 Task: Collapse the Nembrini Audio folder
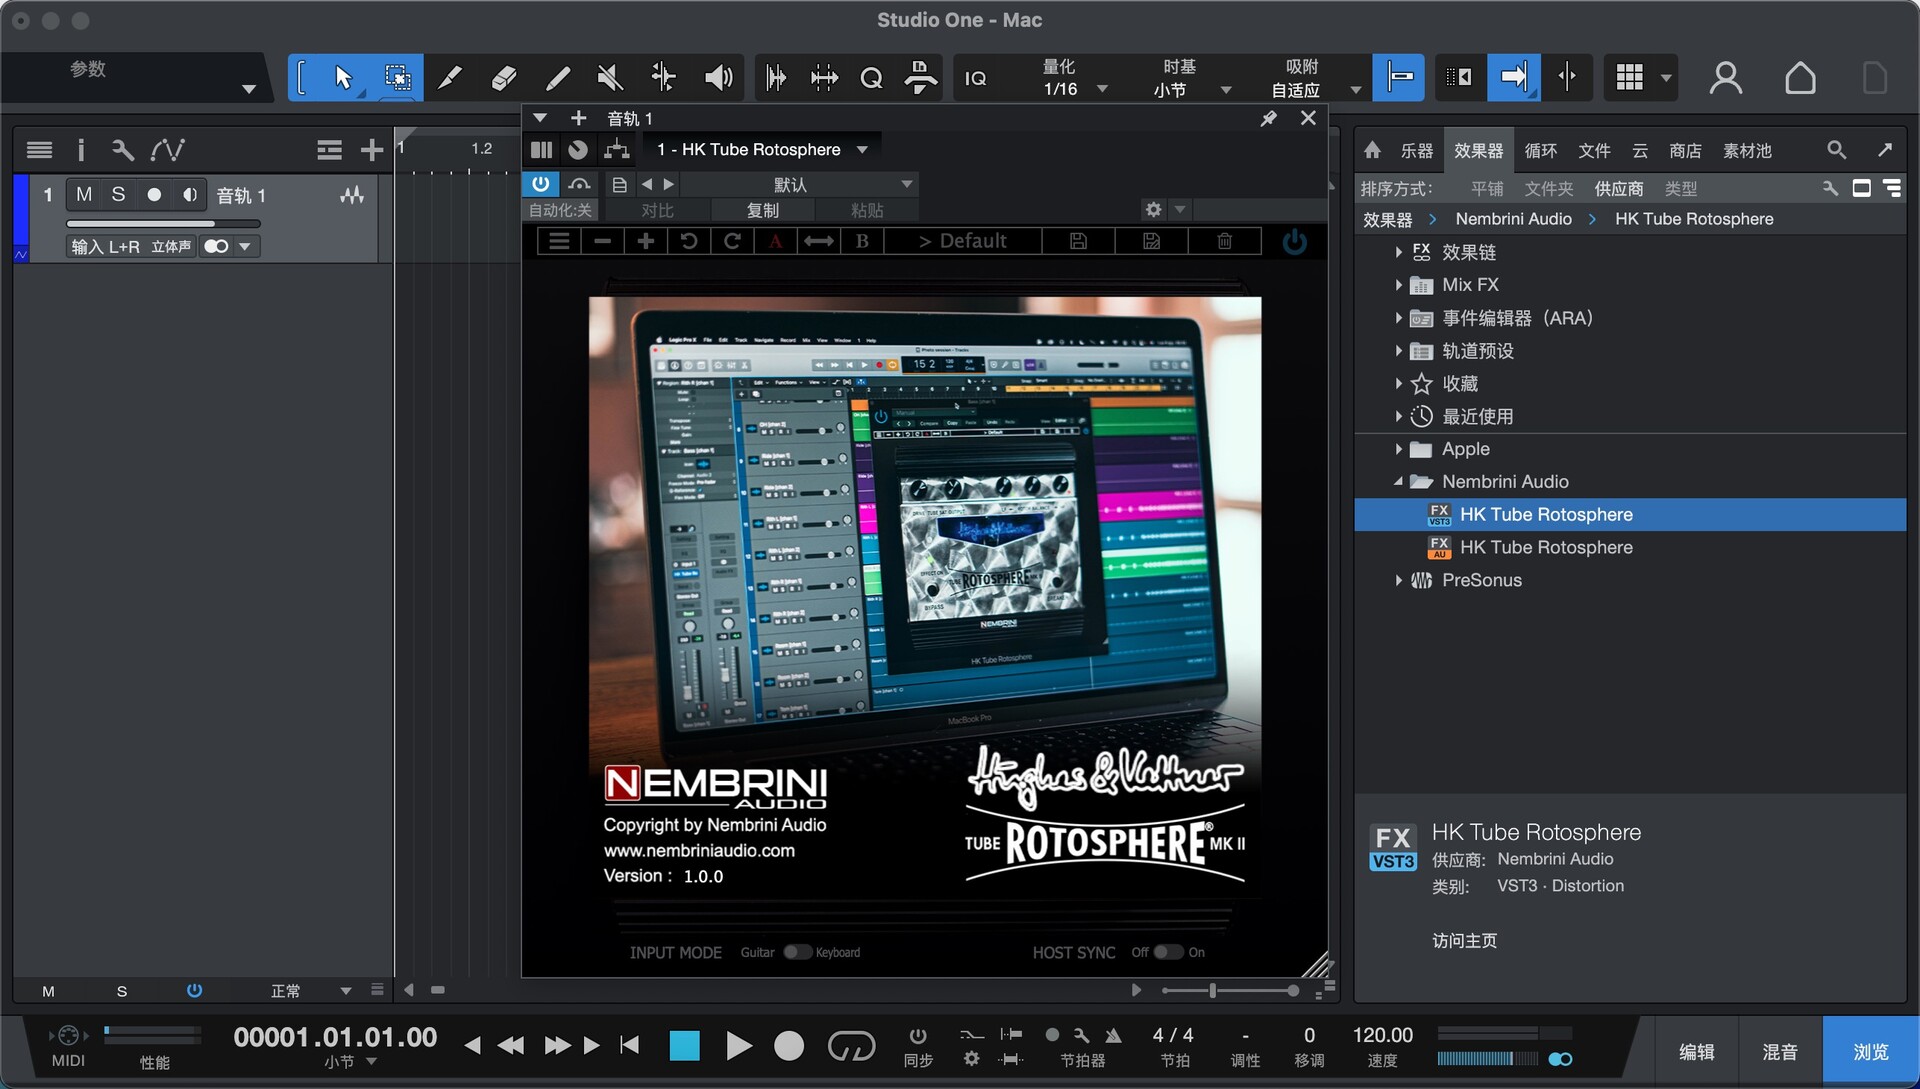tap(1398, 482)
